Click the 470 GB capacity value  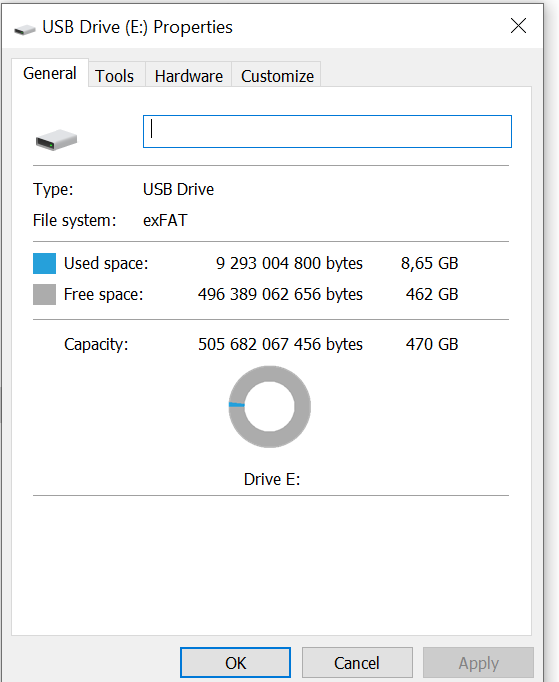pos(432,344)
